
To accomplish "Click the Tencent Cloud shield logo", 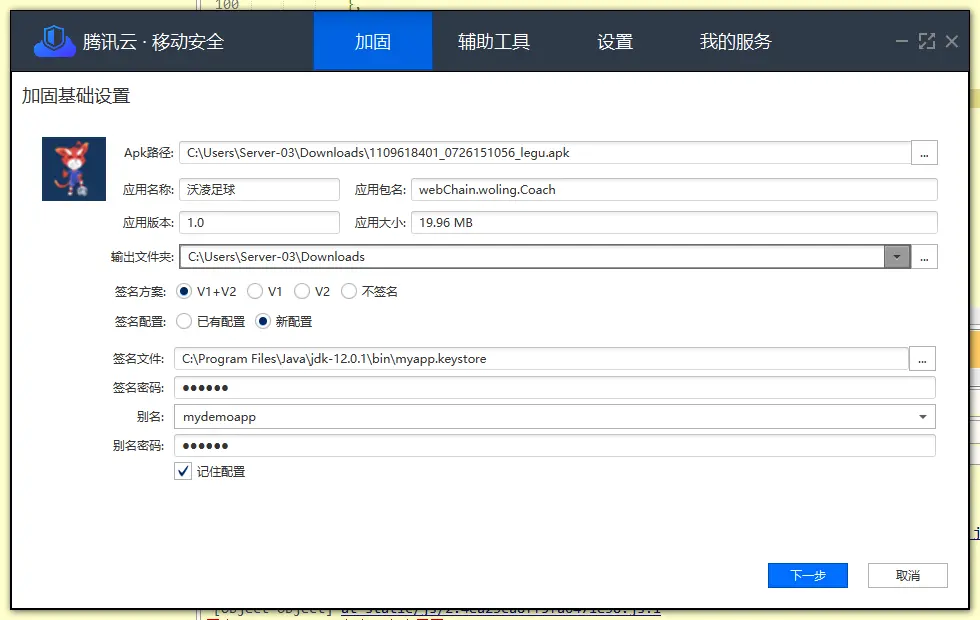I will pyautogui.click(x=54, y=41).
